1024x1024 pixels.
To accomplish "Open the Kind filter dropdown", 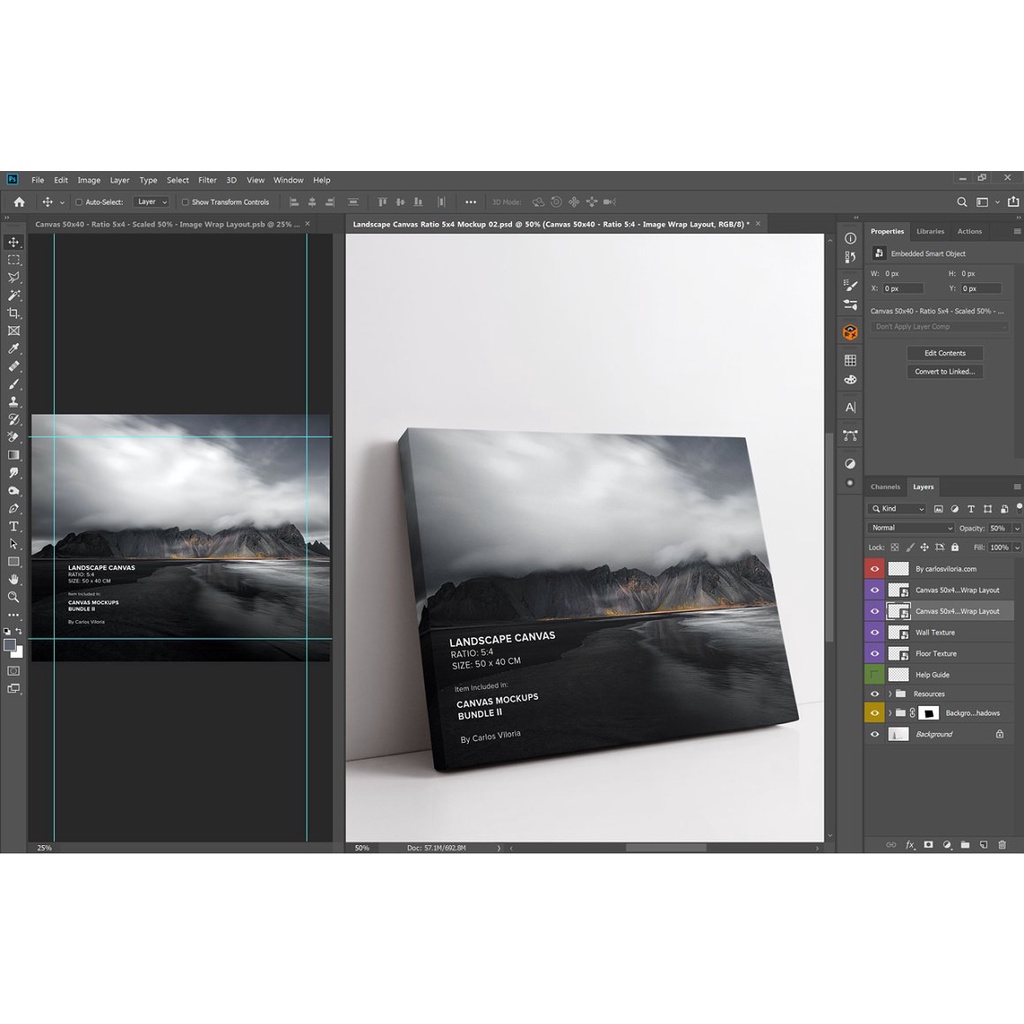I will click(x=898, y=509).
